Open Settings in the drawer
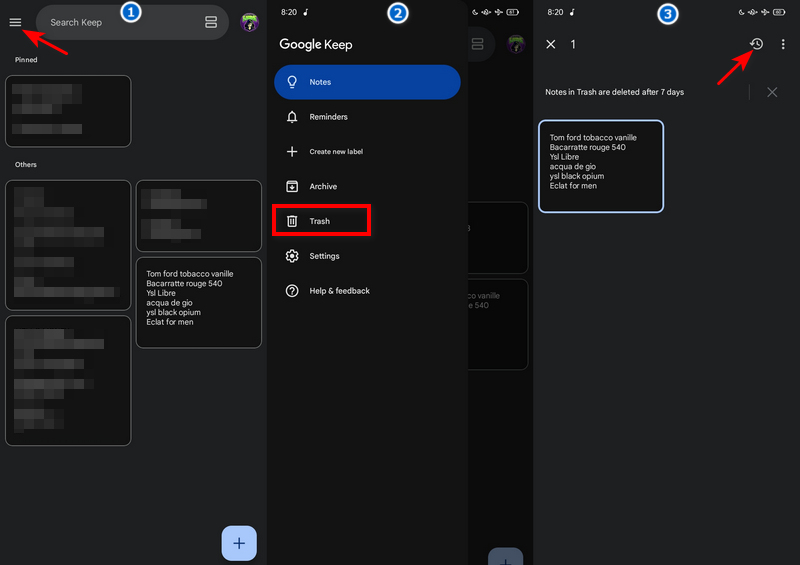 point(367,256)
